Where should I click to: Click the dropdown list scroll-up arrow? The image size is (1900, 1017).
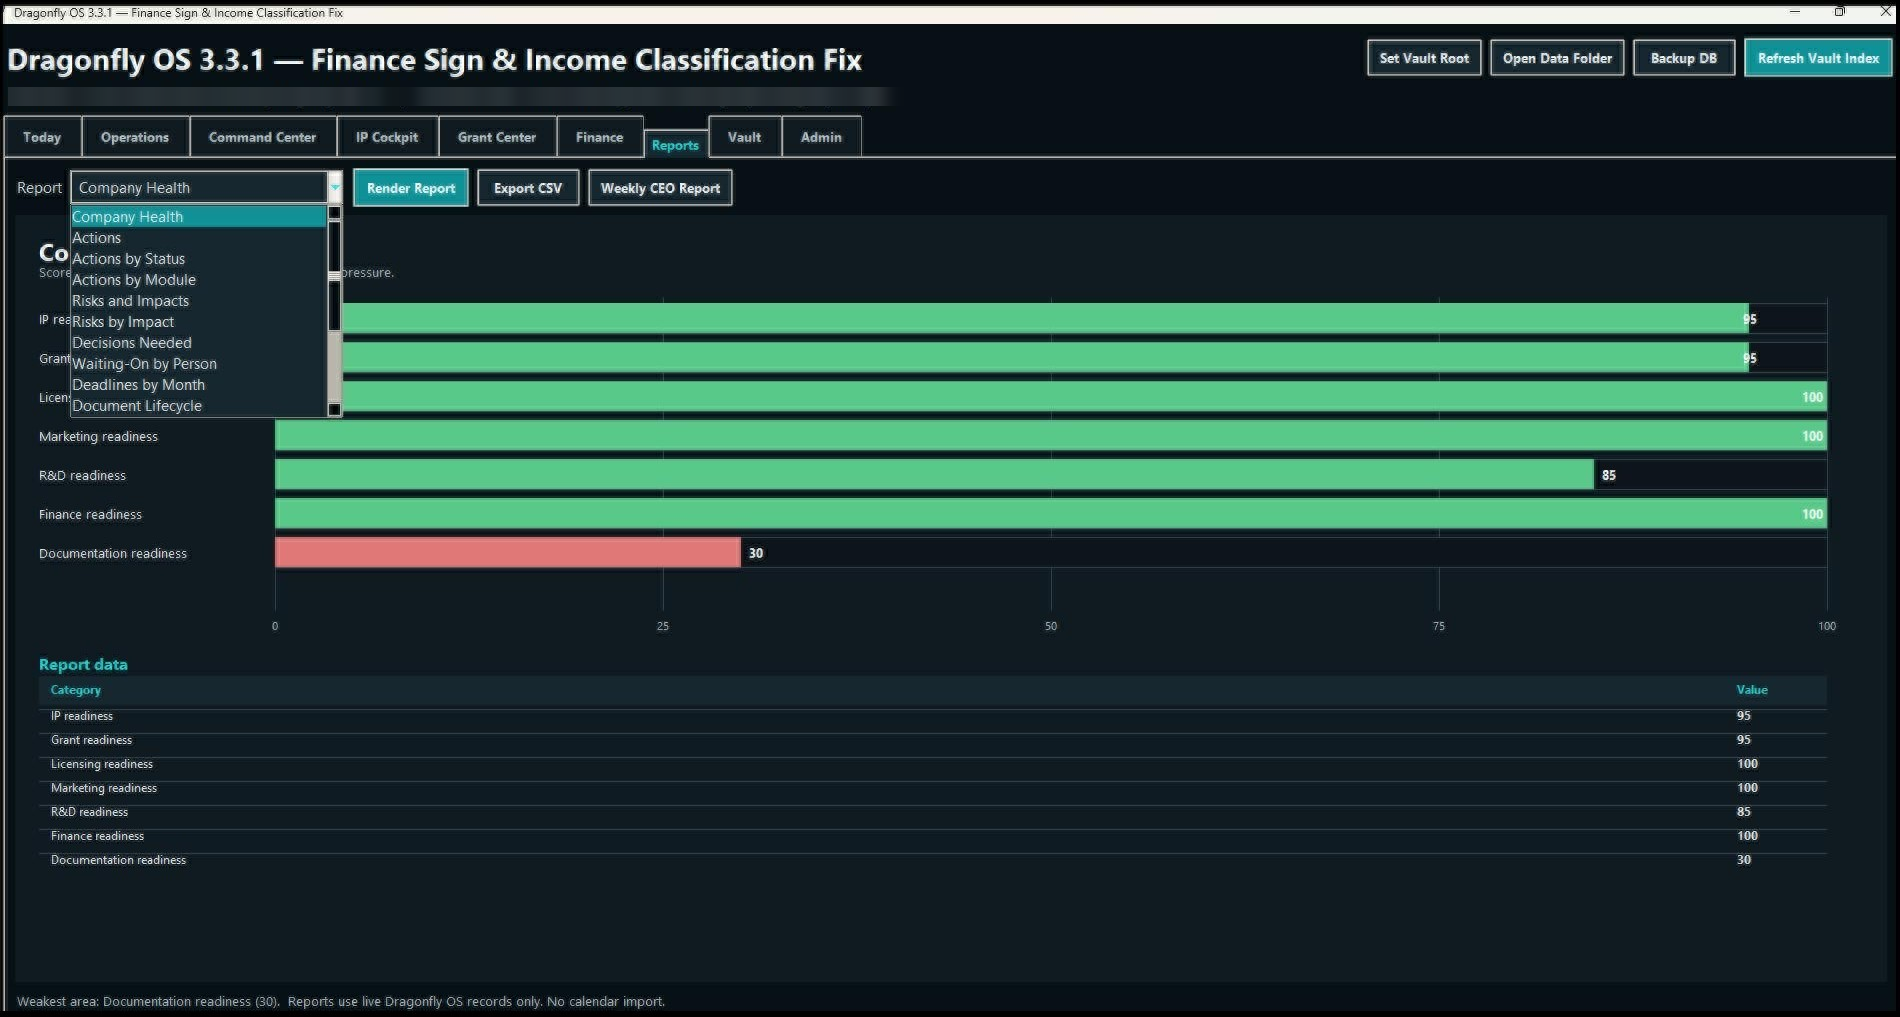(x=335, y=213)
